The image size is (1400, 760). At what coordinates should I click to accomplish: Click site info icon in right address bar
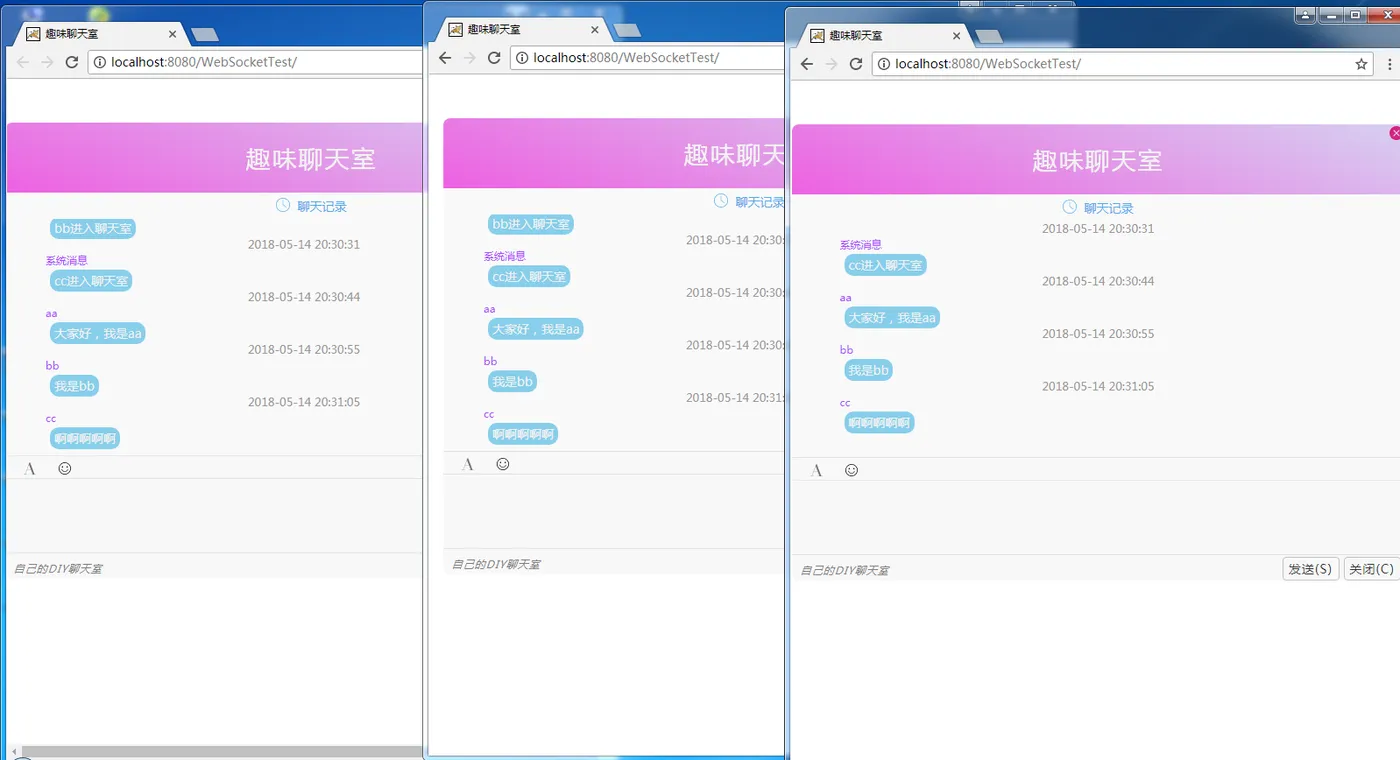pyautogui.click(x=883, y=64)
